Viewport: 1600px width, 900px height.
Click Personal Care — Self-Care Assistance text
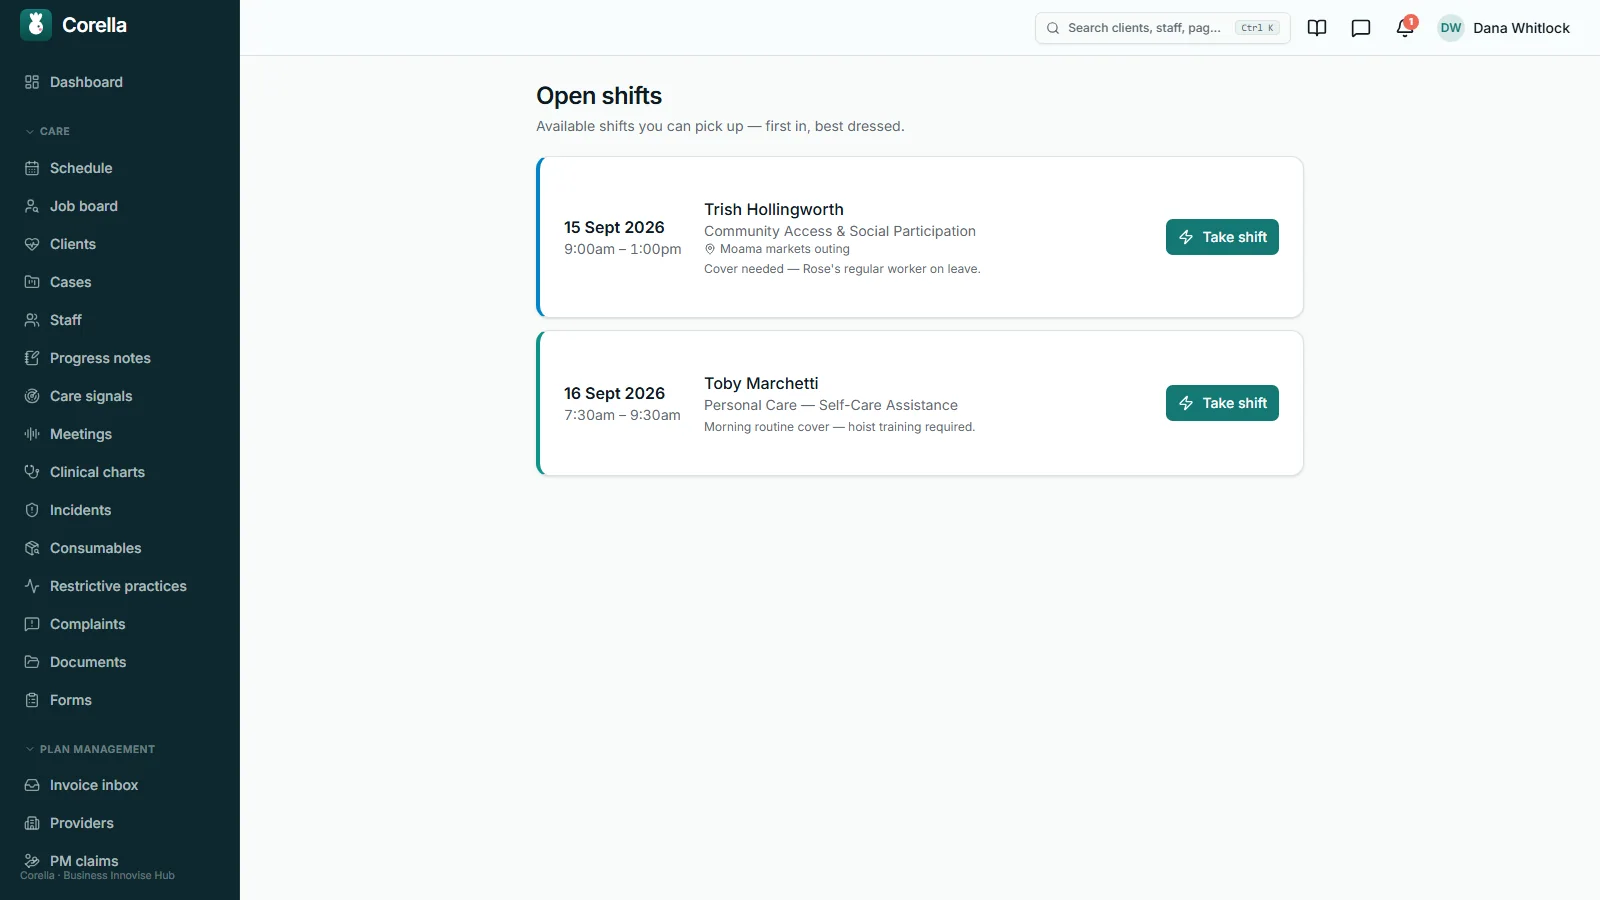[x=831, y=405]
